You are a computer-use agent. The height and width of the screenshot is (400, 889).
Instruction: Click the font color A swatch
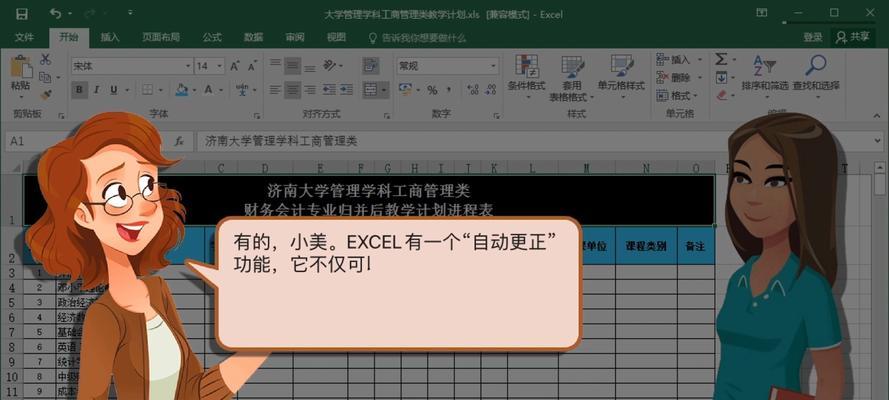(x=209, y=90)
